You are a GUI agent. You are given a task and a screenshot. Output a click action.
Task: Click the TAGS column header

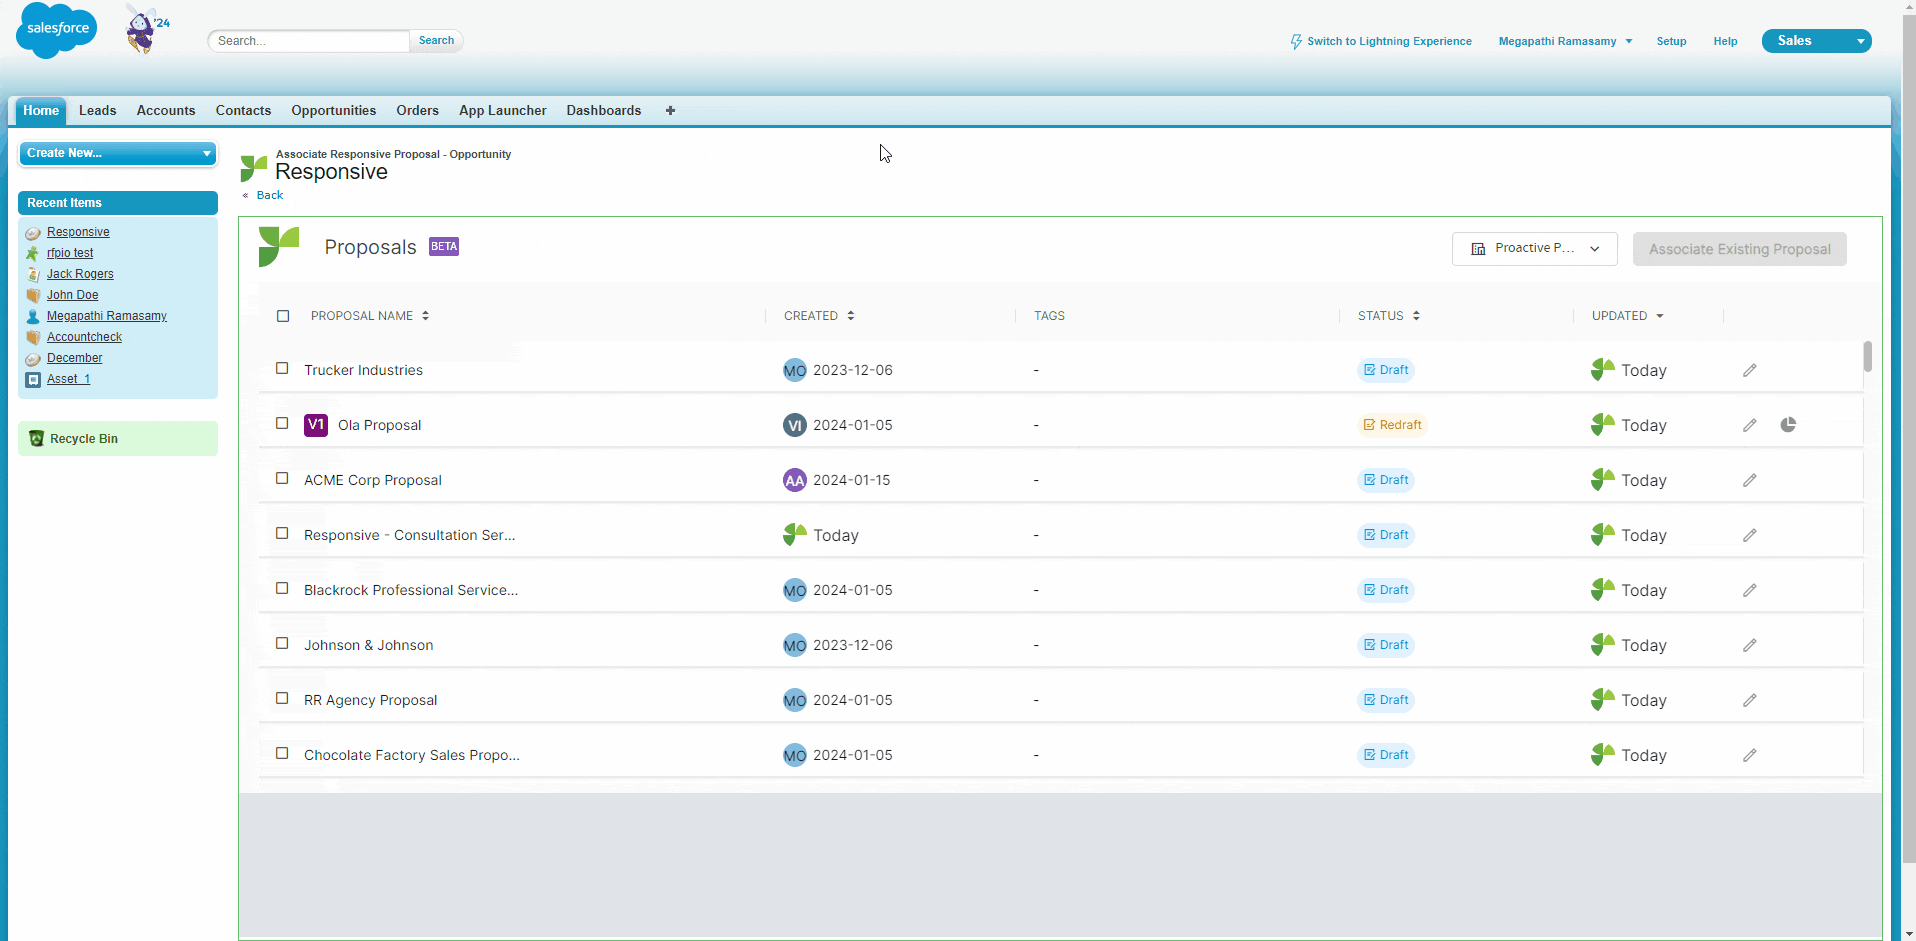1049,316
